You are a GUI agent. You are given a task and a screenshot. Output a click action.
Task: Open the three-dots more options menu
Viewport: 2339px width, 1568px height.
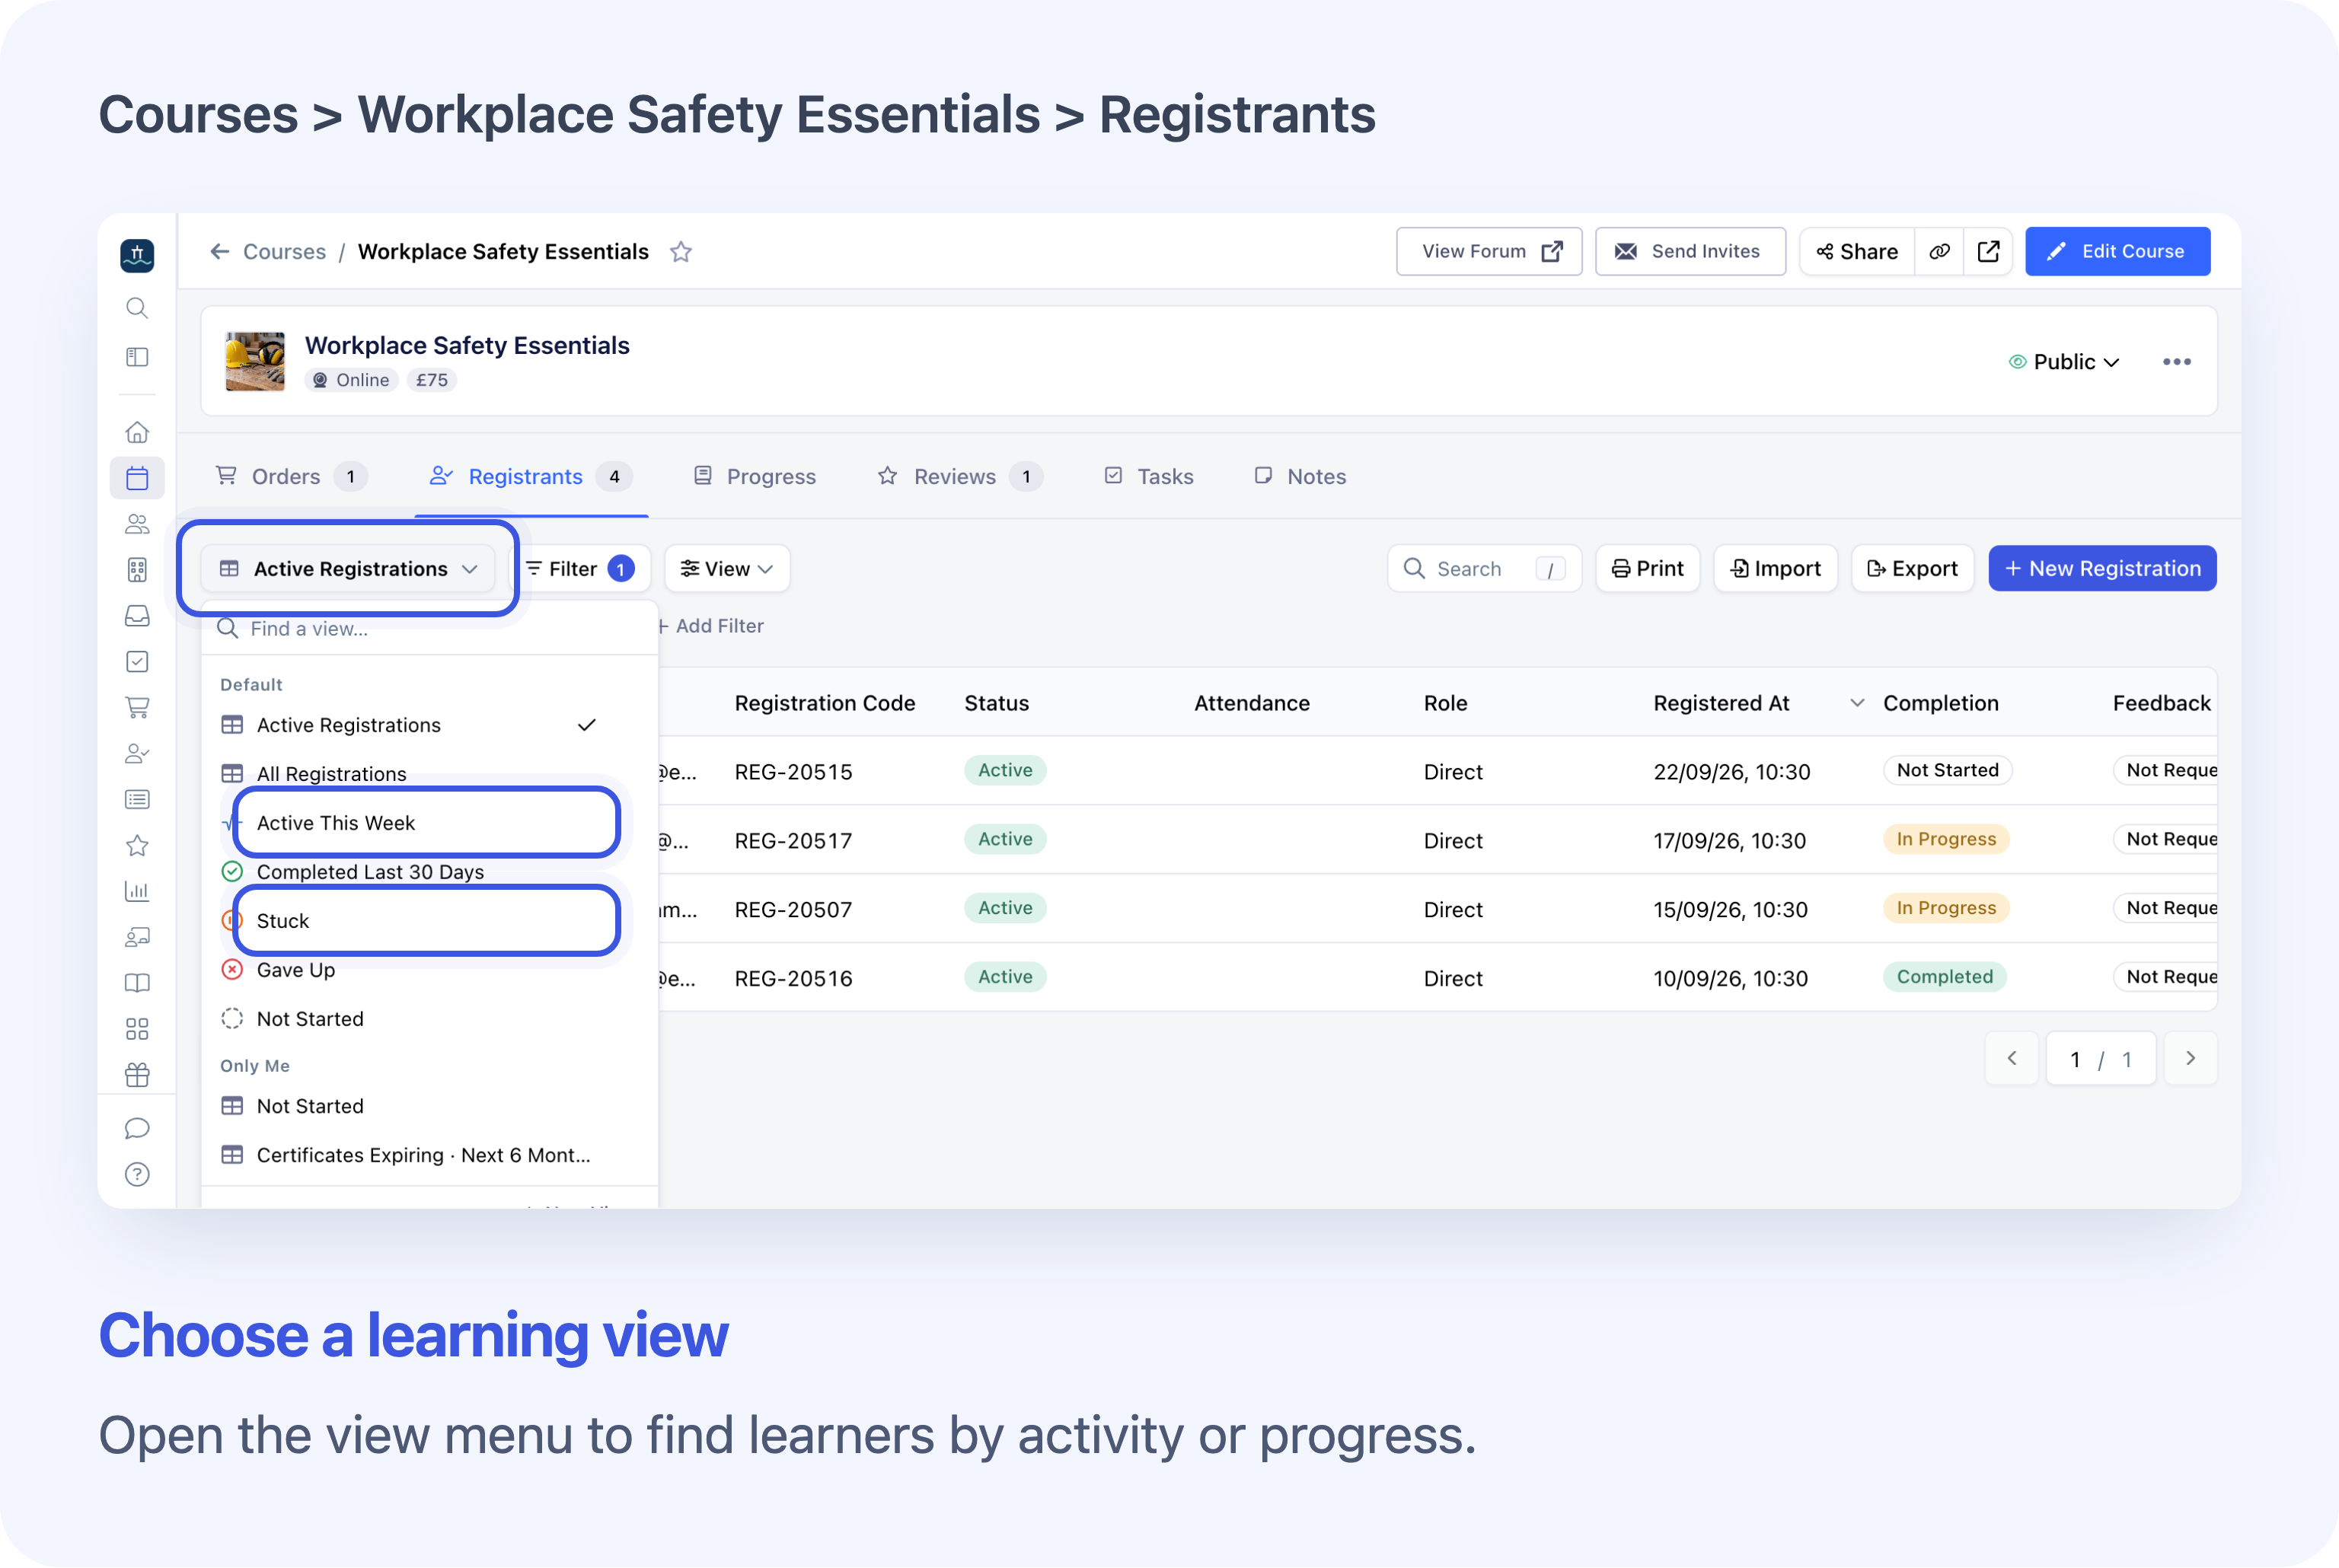[x=2176, y=362]
